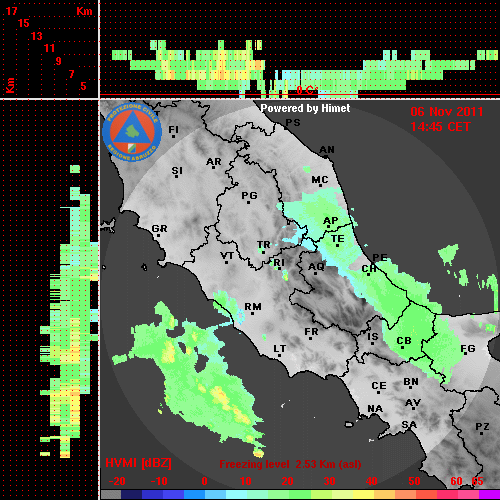Viewport: 500px width, 500px height.
Task: Click the 'Freezing level 2.53 Km (asl)' text
Action: [x=290, y=464]
